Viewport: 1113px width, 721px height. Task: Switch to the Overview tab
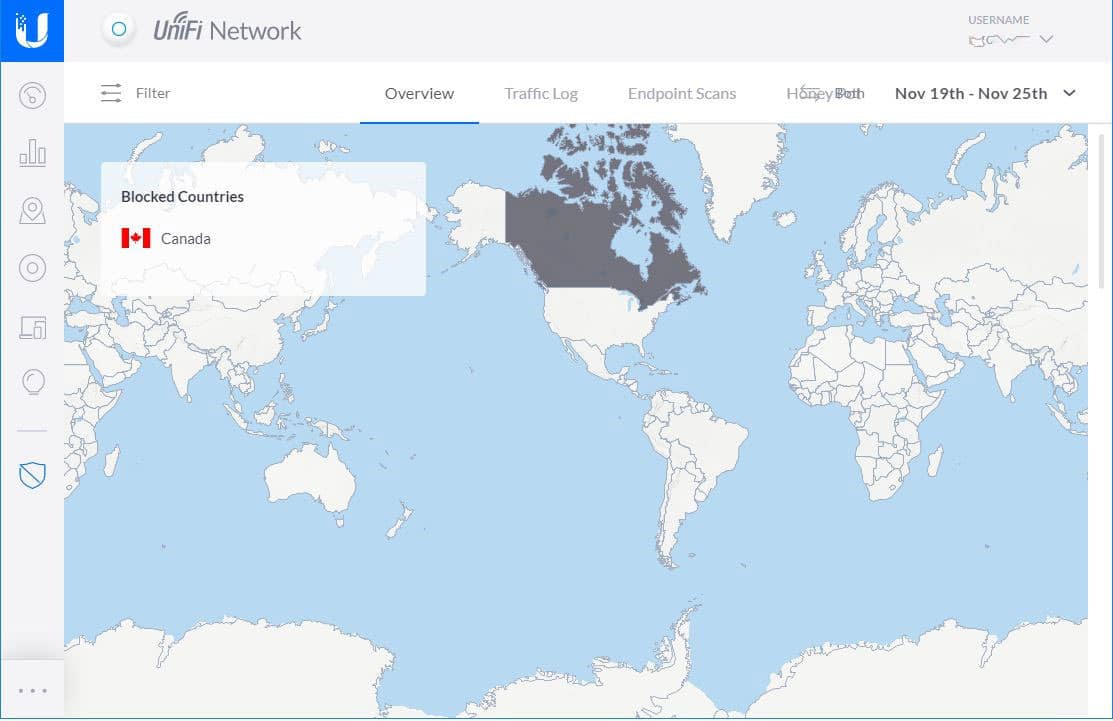[419, 93]
